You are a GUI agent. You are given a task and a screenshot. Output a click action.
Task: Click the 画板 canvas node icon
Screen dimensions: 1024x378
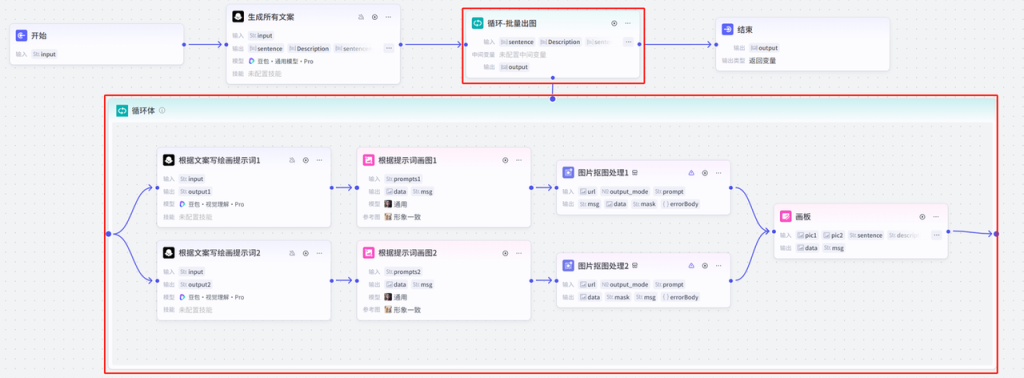(786, 217)
